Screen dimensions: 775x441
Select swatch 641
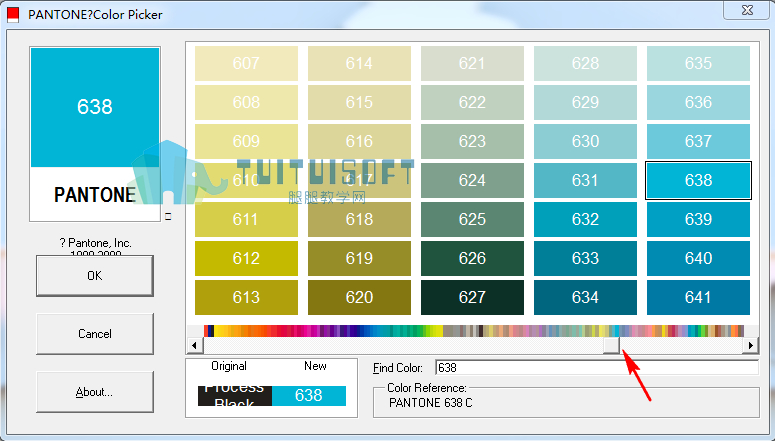[698, 297]
